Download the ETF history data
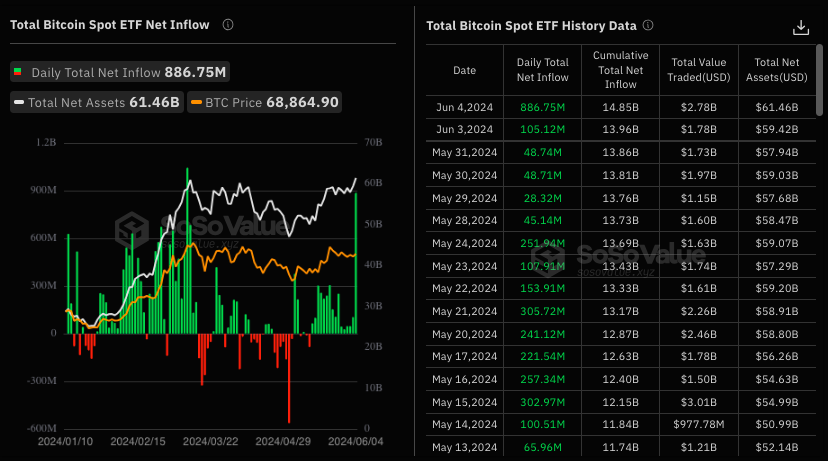 coord(800,27)
